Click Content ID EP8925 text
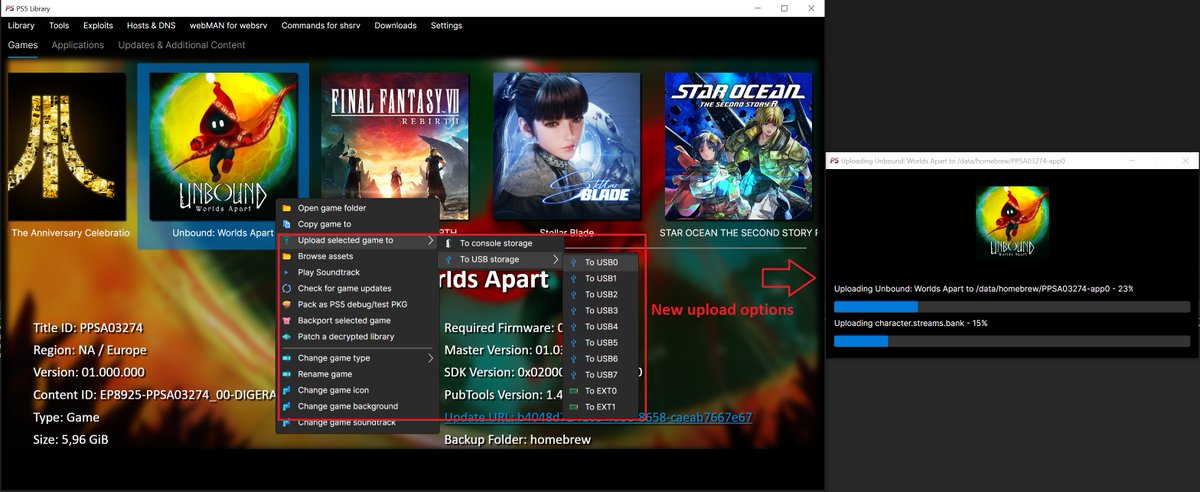Screen dimensions: 1200x492 pyautogui.click(x=154, y=395)
